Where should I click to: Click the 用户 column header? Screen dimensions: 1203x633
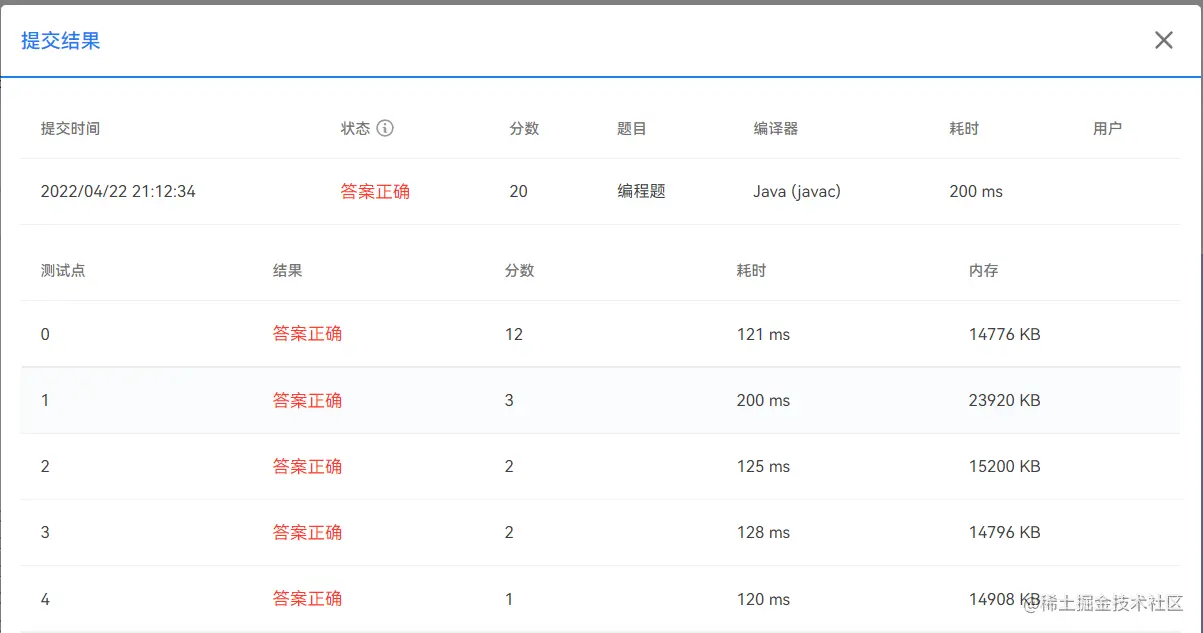1107,129
